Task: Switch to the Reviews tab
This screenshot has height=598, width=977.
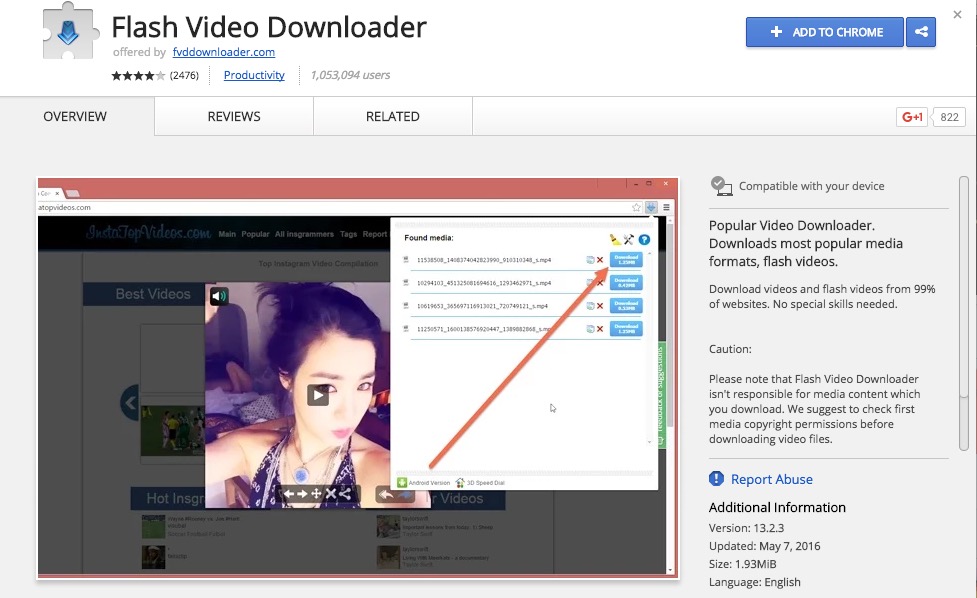Action: click(x=234, y=117)
